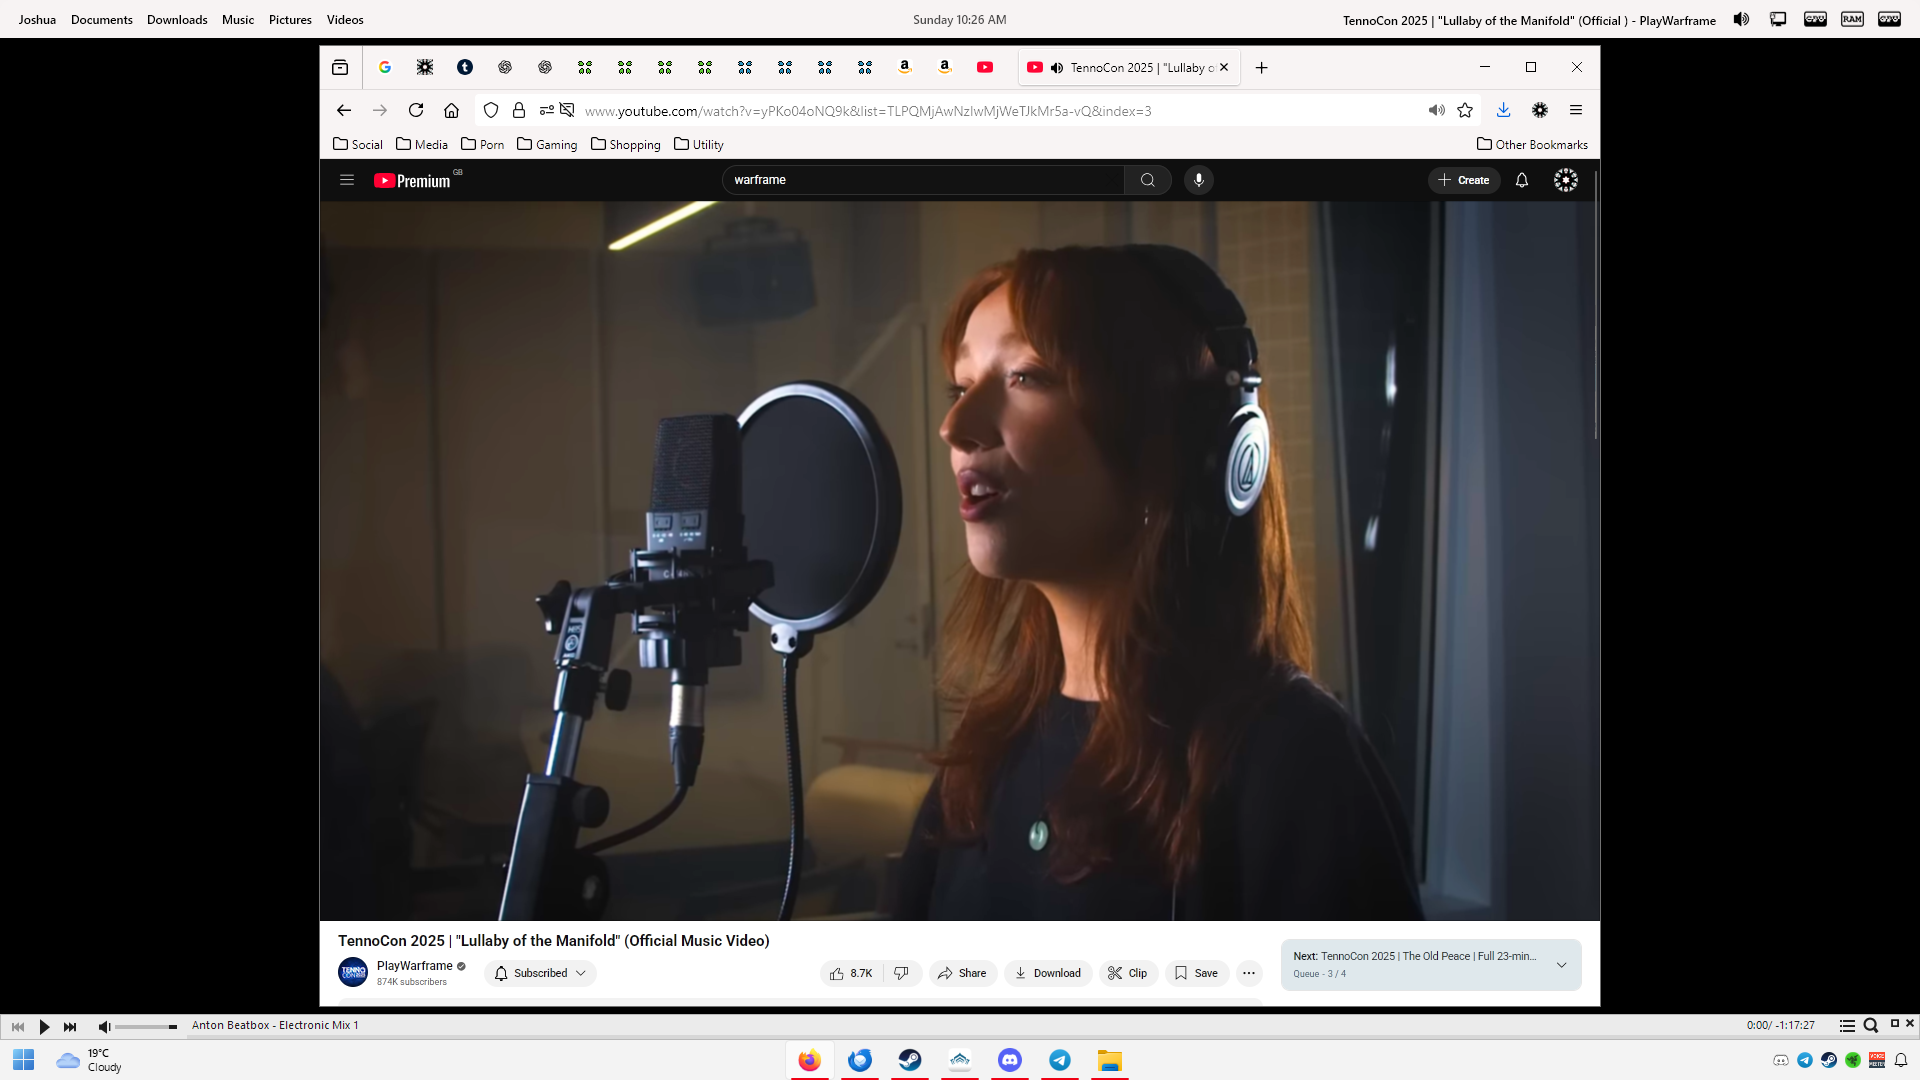This screenshot has width=1920, height=1080.
Task: Open the Documents top bar shortcut
Action: [x=102, y=19]
